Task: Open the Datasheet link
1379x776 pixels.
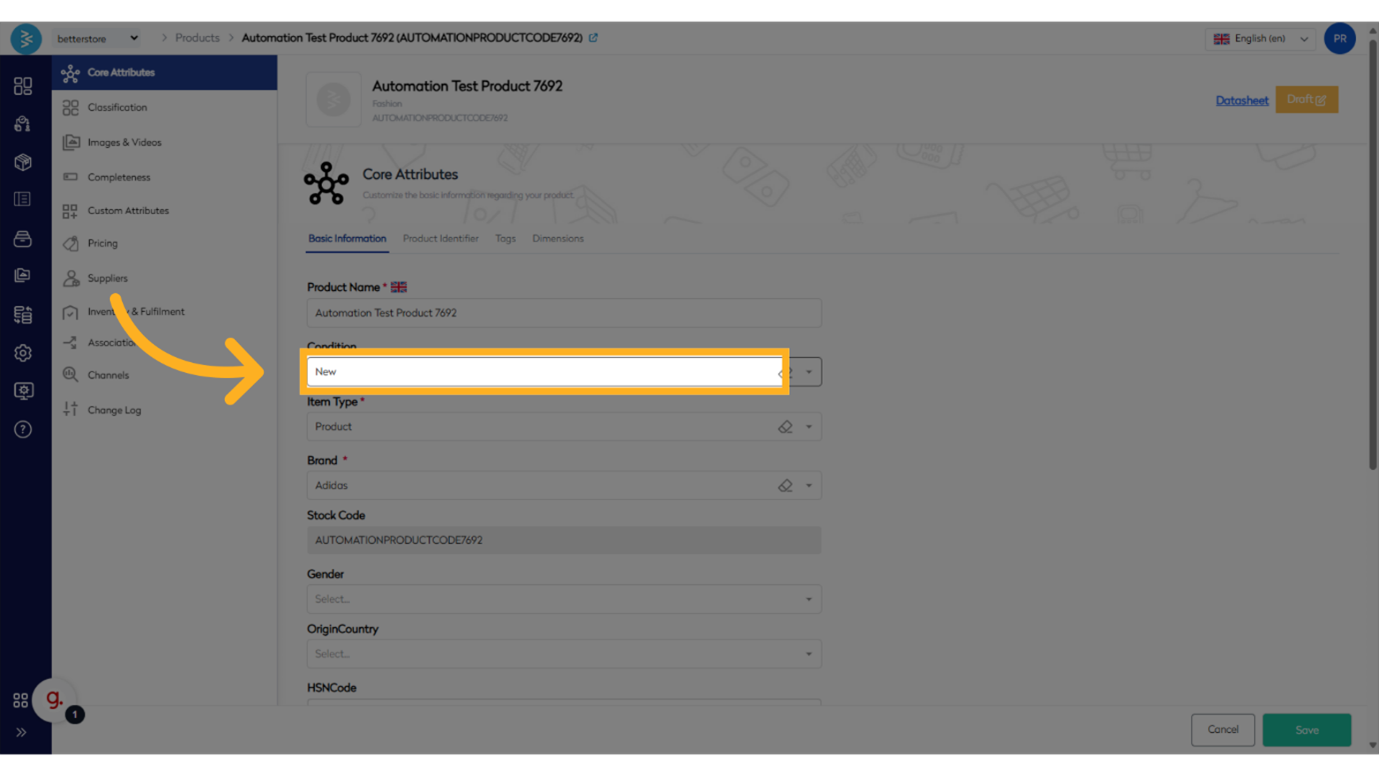Action: point(1241,100)
